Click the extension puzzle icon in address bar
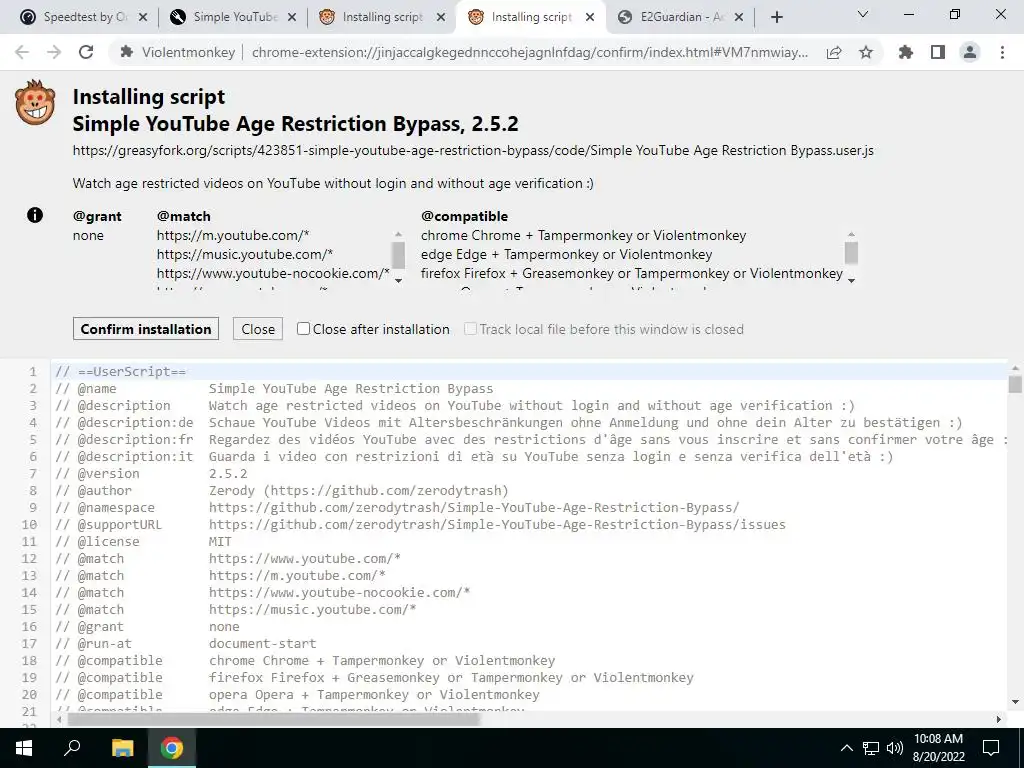 click(x=126, y=52)
